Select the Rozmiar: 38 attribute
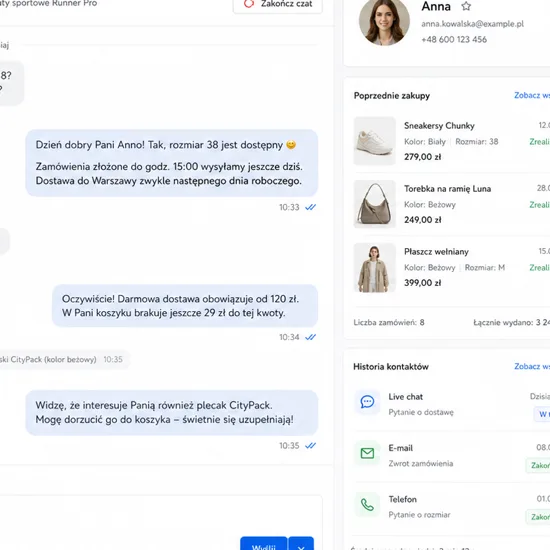 pyautogui.click(x=477, y=142)
